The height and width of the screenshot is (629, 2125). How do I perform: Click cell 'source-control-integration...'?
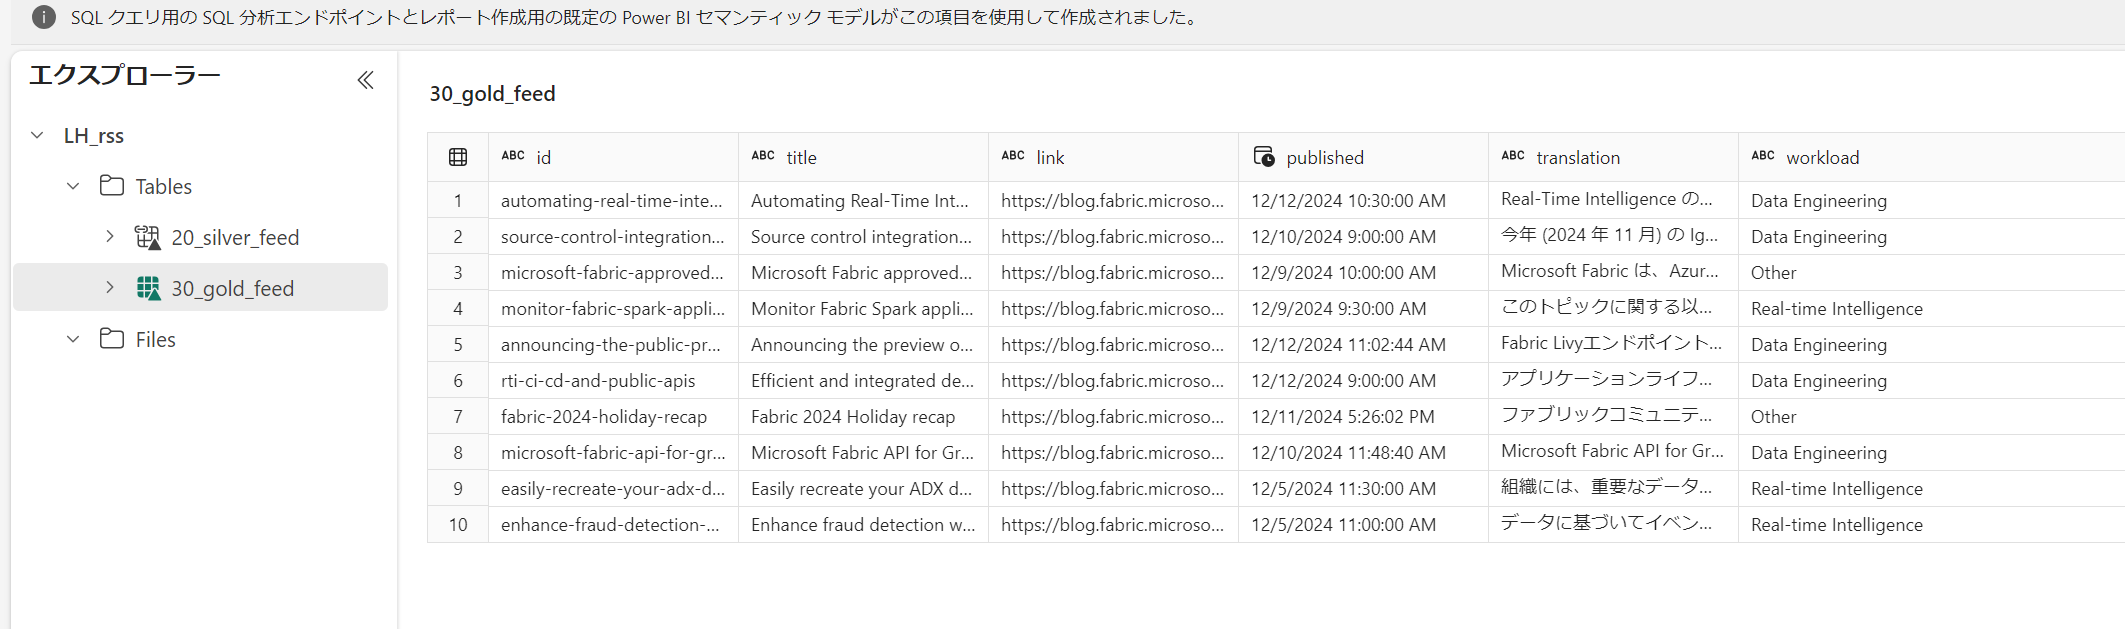613,237
